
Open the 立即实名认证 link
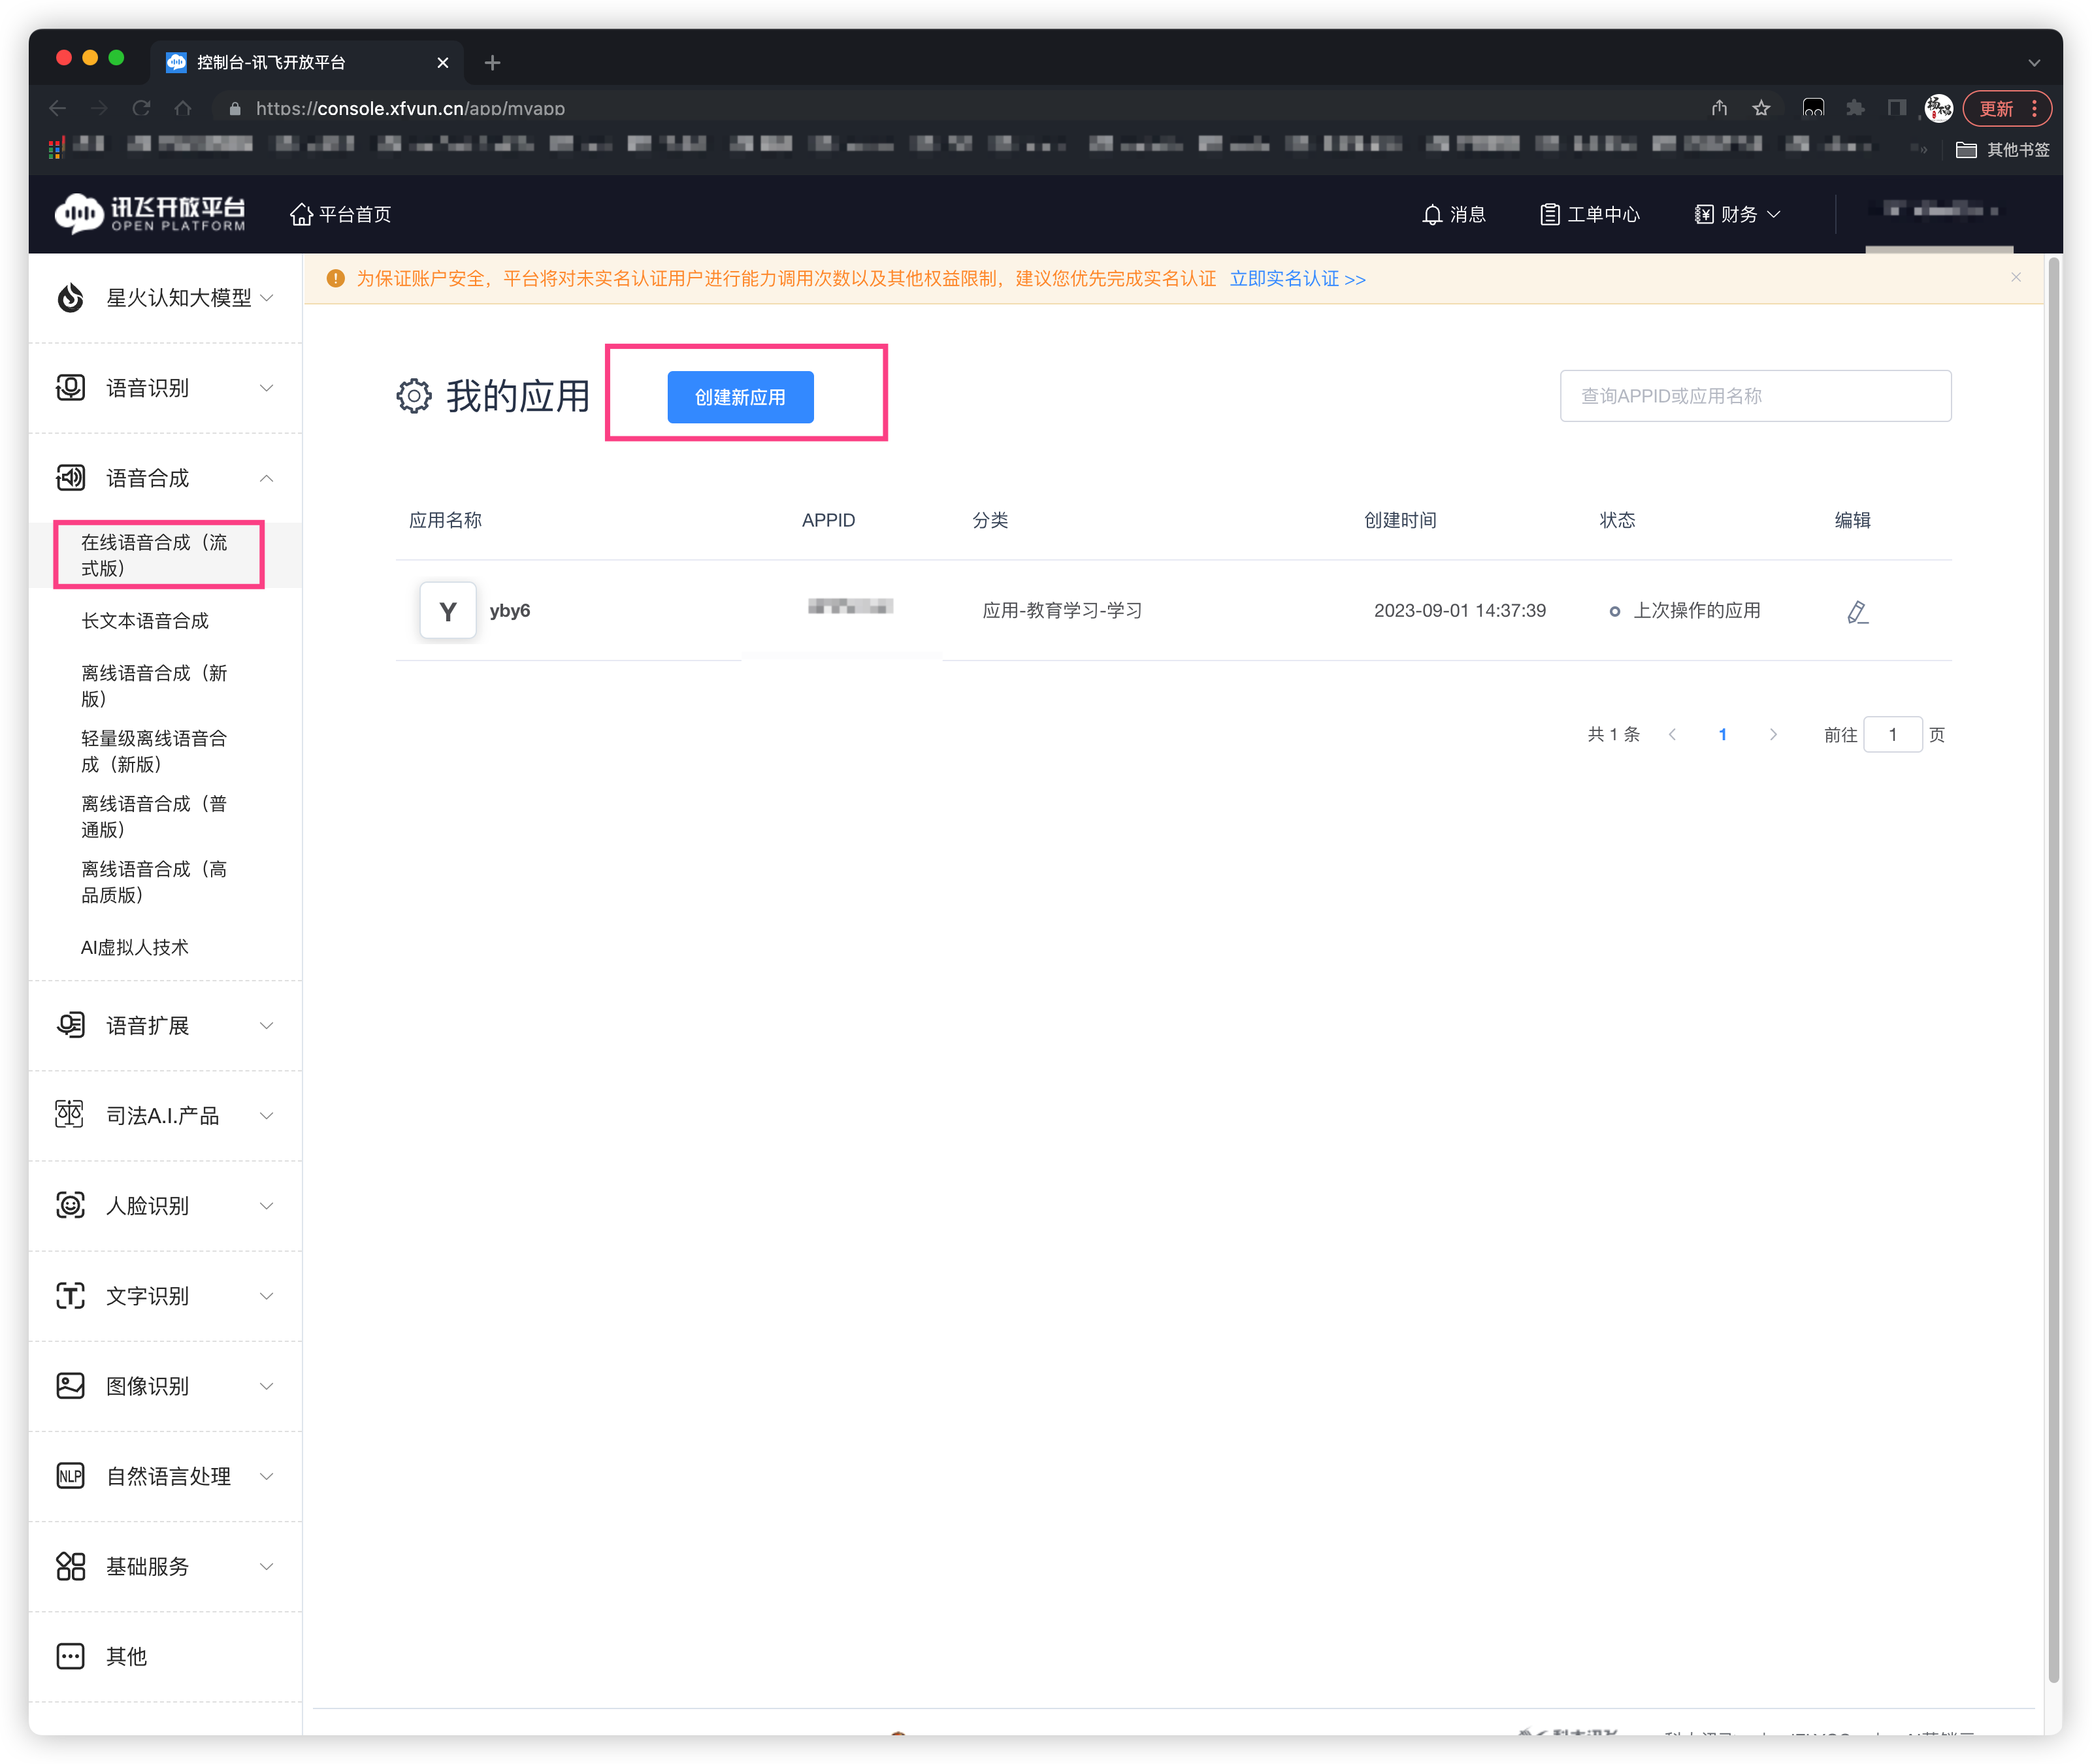click(1297, 279)
